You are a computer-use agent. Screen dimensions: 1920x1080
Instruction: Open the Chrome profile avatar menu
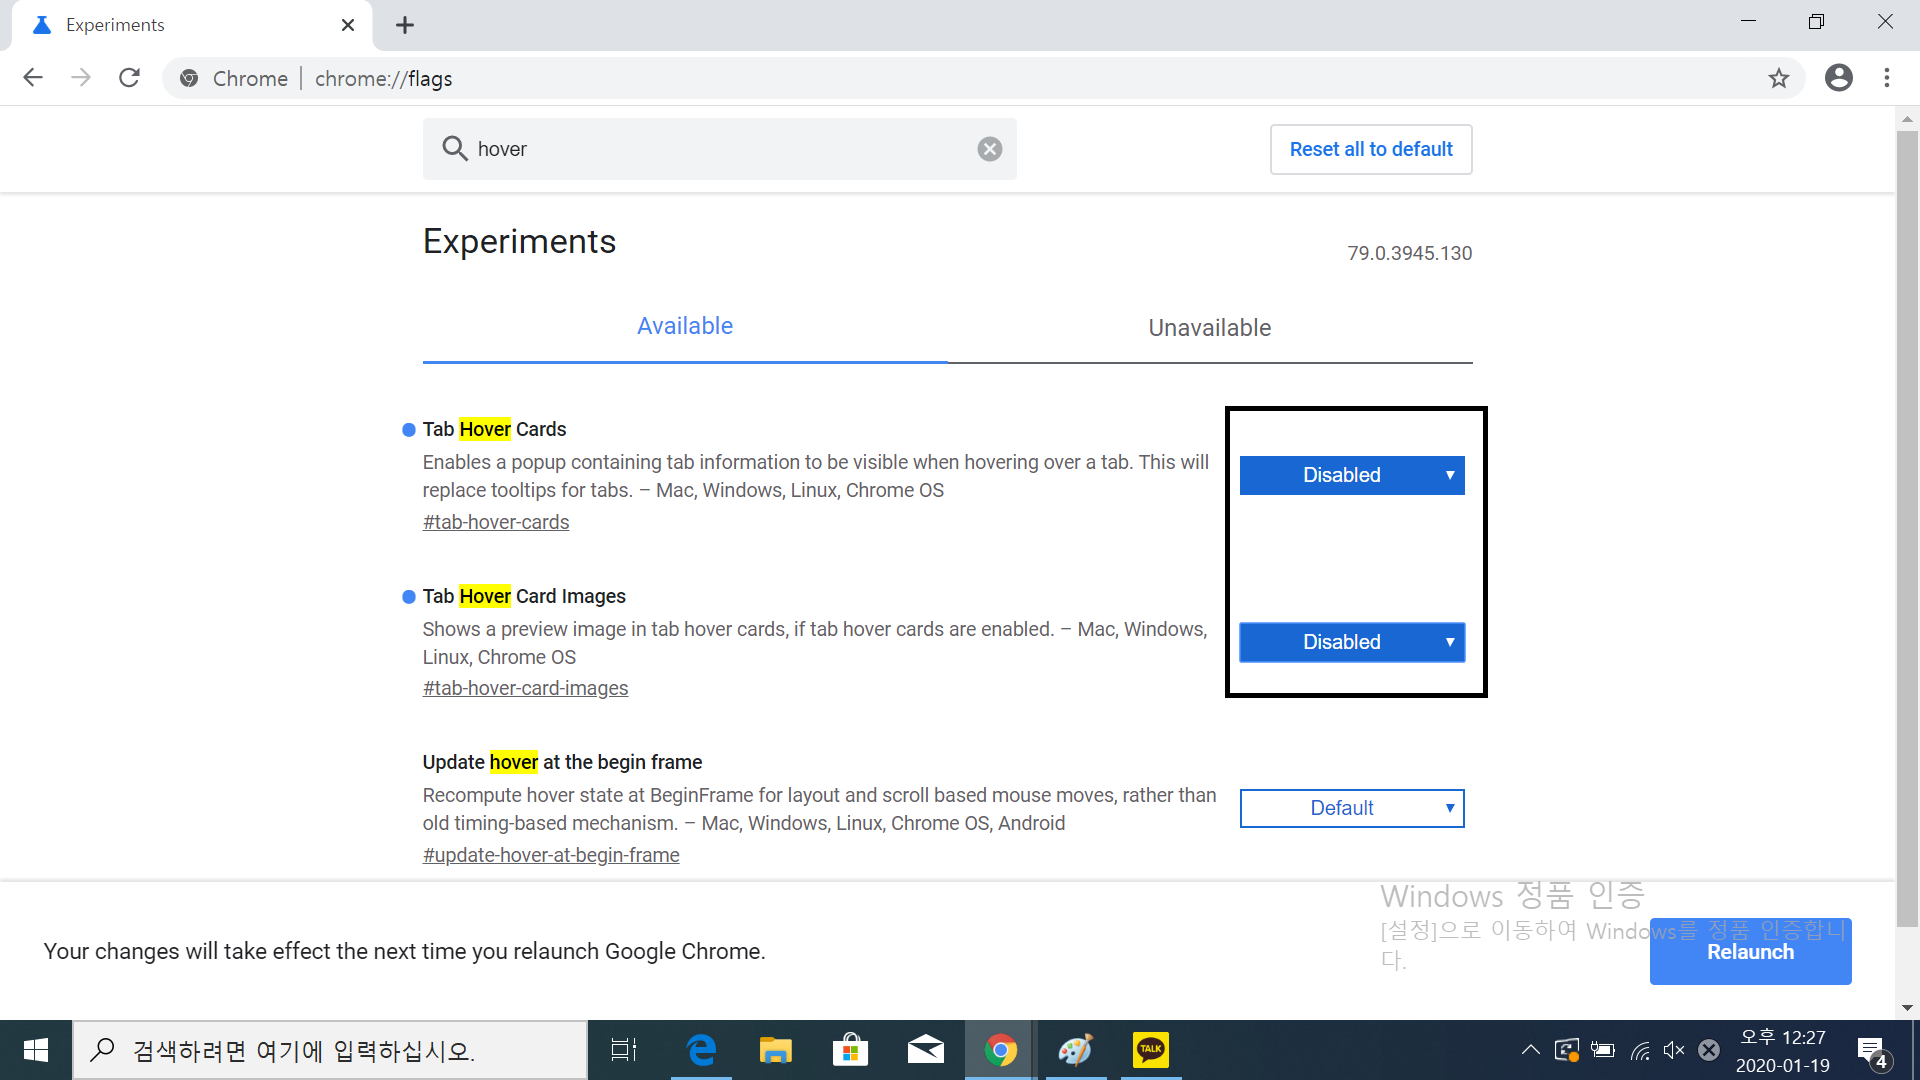click(1838, 78)
